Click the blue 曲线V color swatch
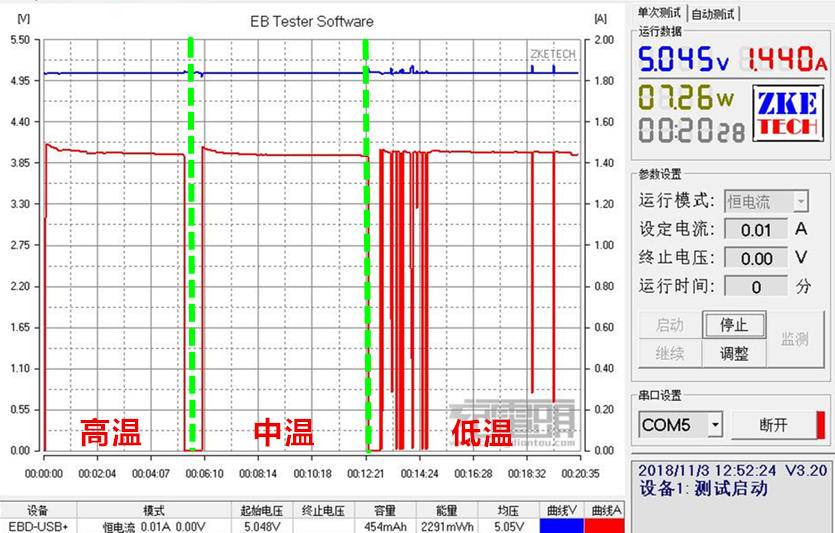Image resolution: width=835 pixels, height=533 pixels. (563, 525)
